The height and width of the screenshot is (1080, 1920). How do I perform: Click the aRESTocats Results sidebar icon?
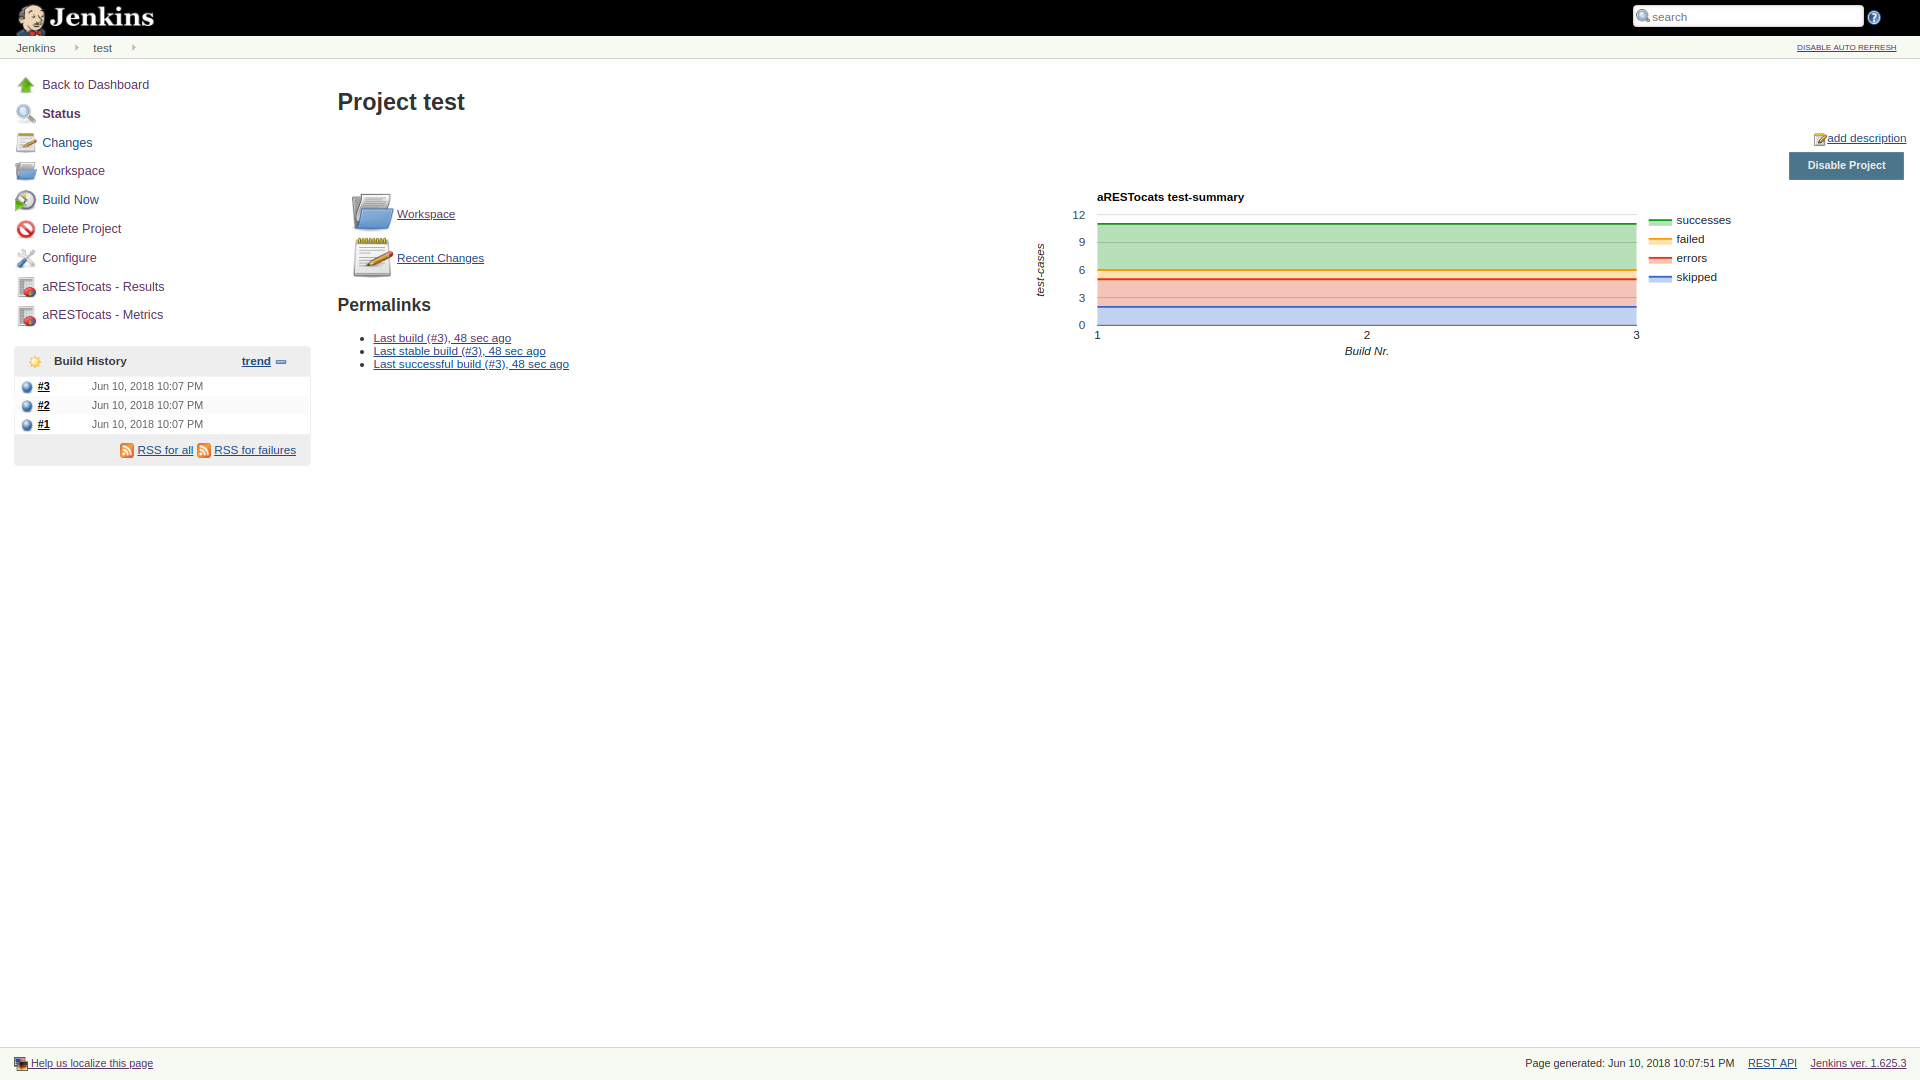pos(26,288)
